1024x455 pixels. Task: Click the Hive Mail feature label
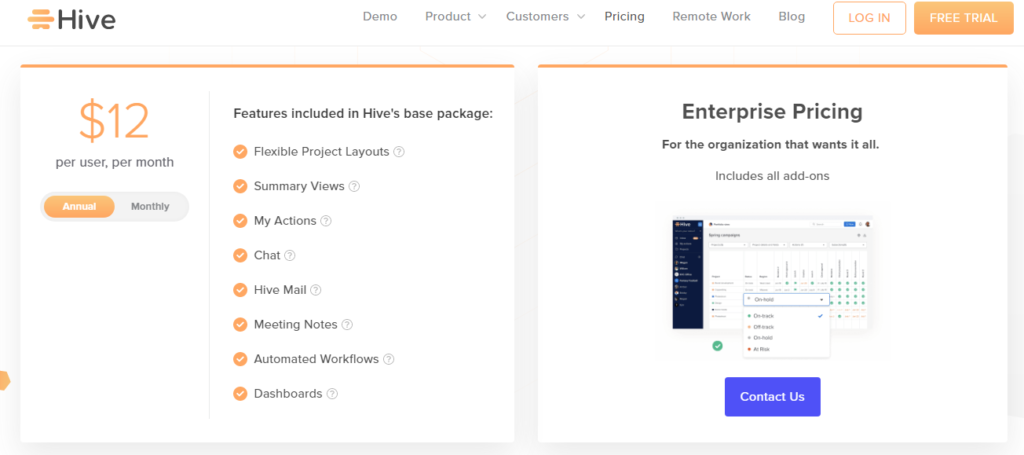click(280, 290)
